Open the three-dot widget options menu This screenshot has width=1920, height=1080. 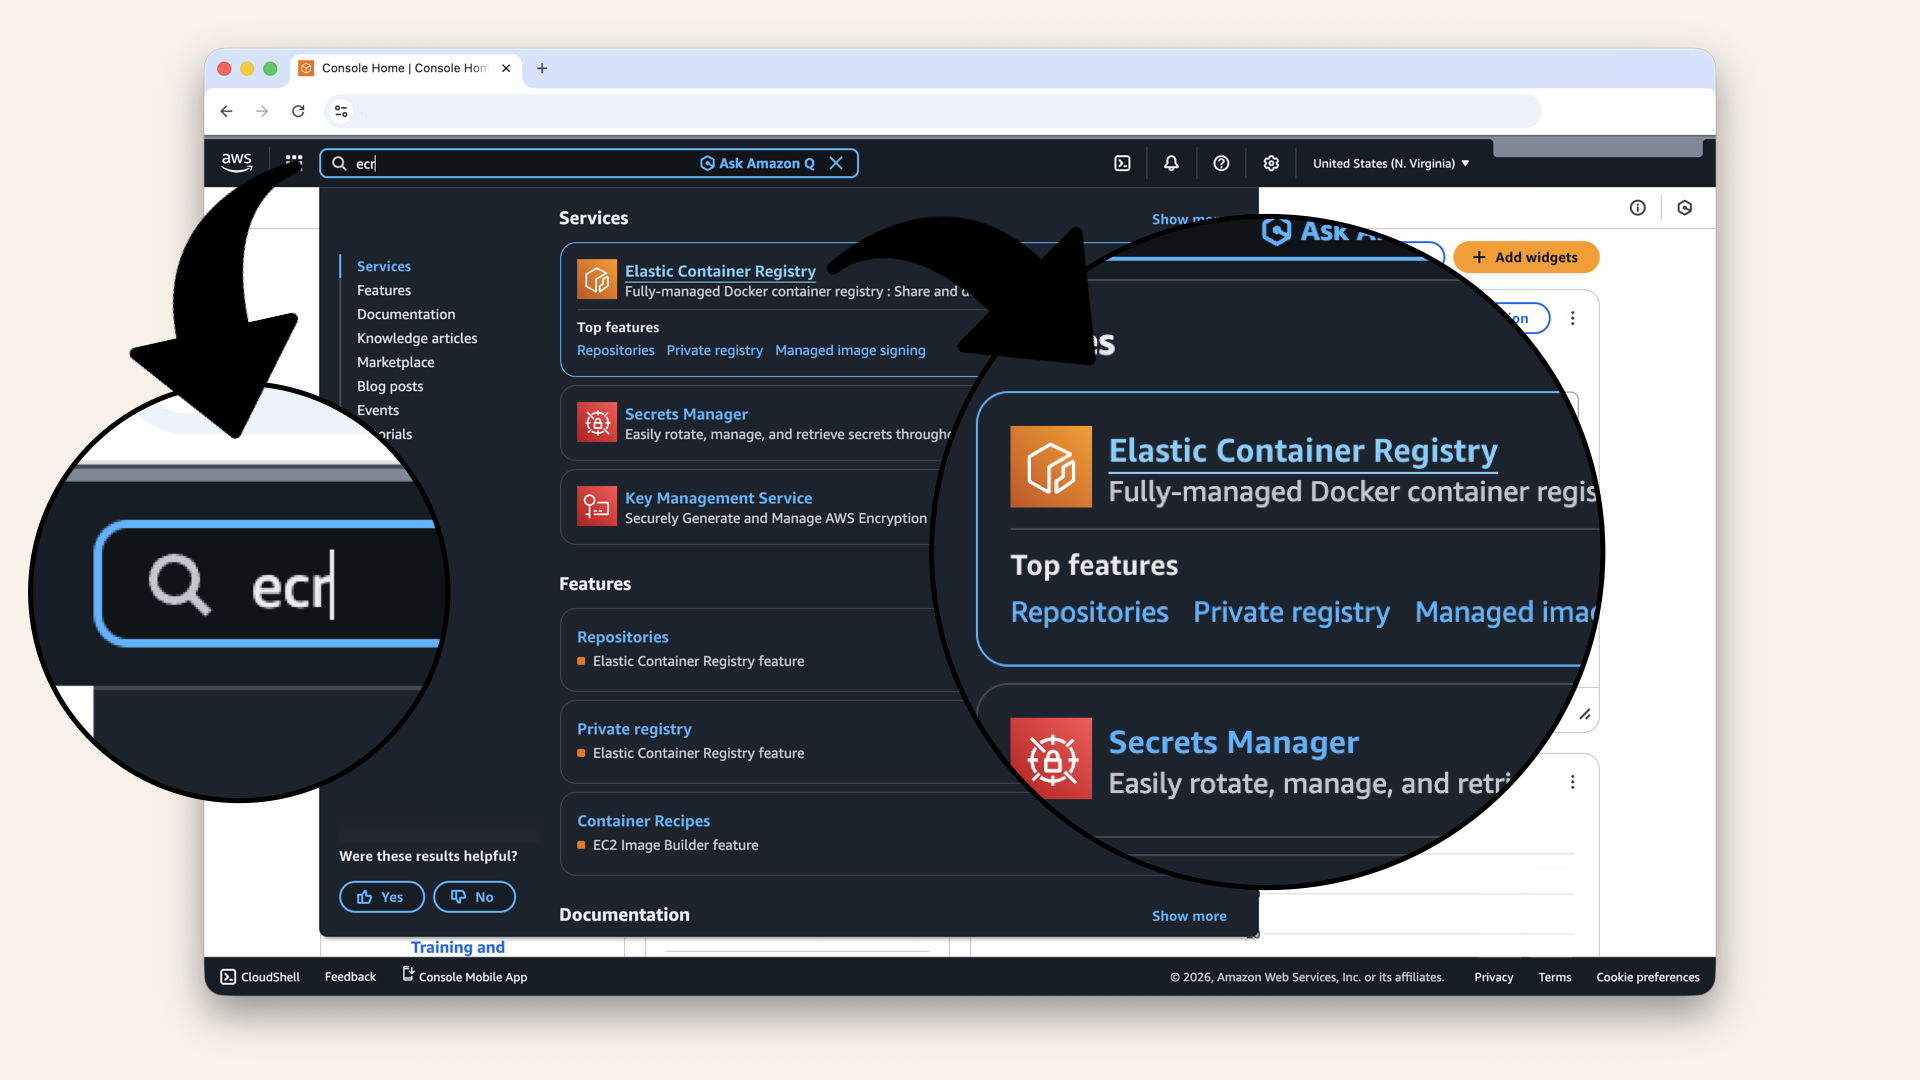[x=1573, y=317]
